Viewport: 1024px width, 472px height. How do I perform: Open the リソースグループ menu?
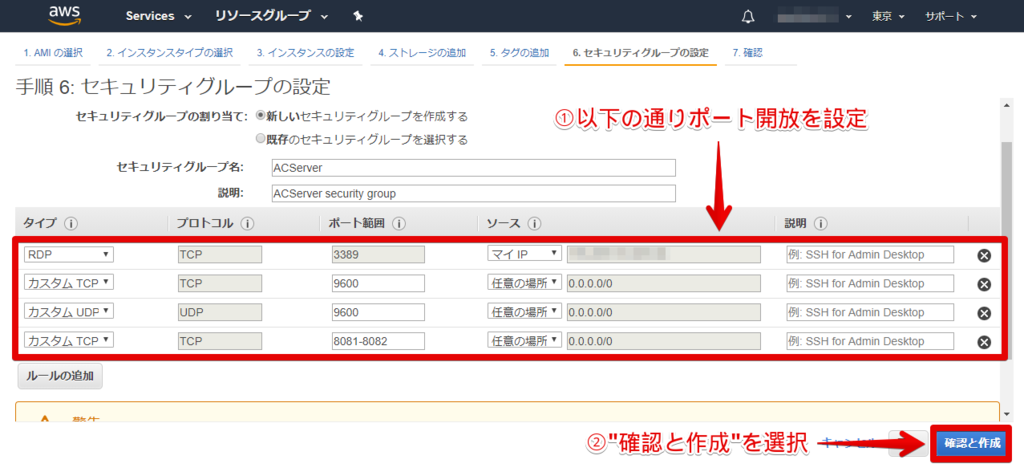click(272, 16)
